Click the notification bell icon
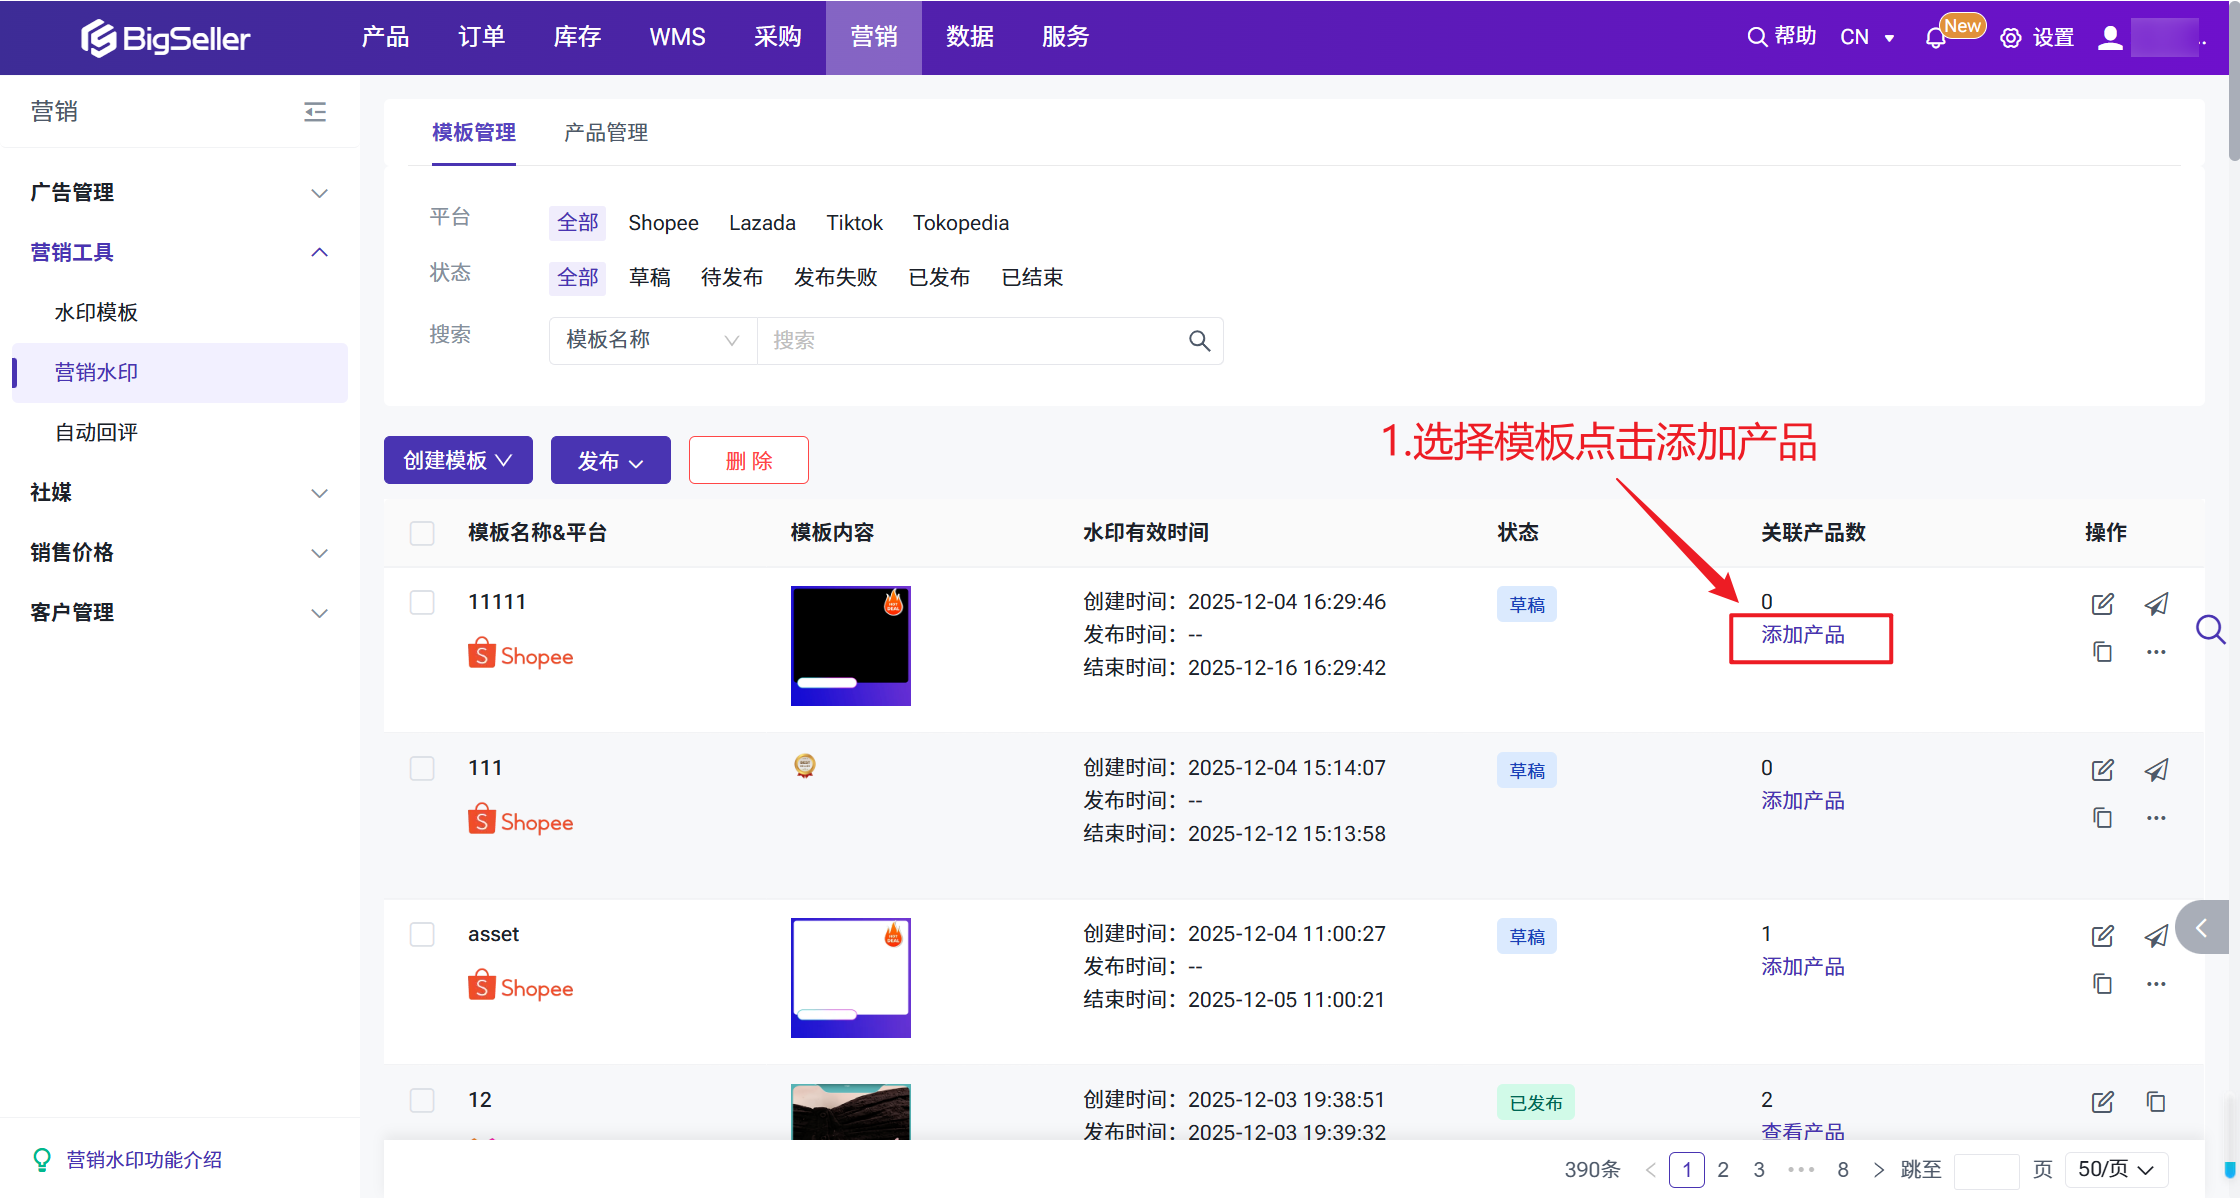 pos(1935,38)
